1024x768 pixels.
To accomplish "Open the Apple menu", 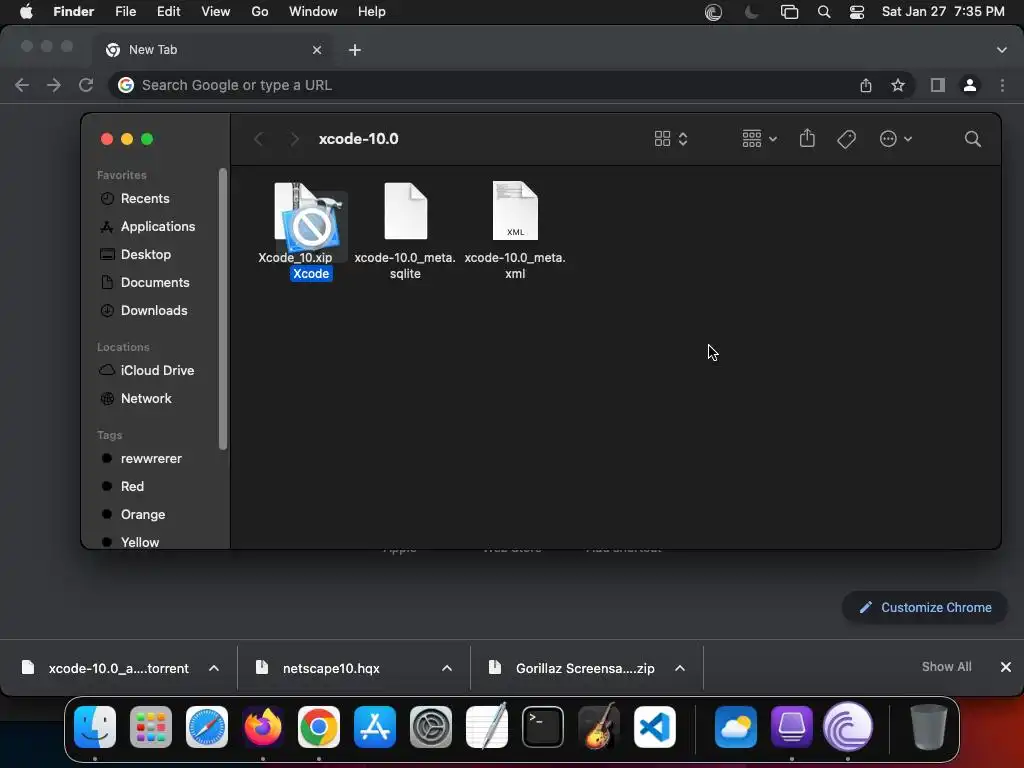I will click(26, 12).
